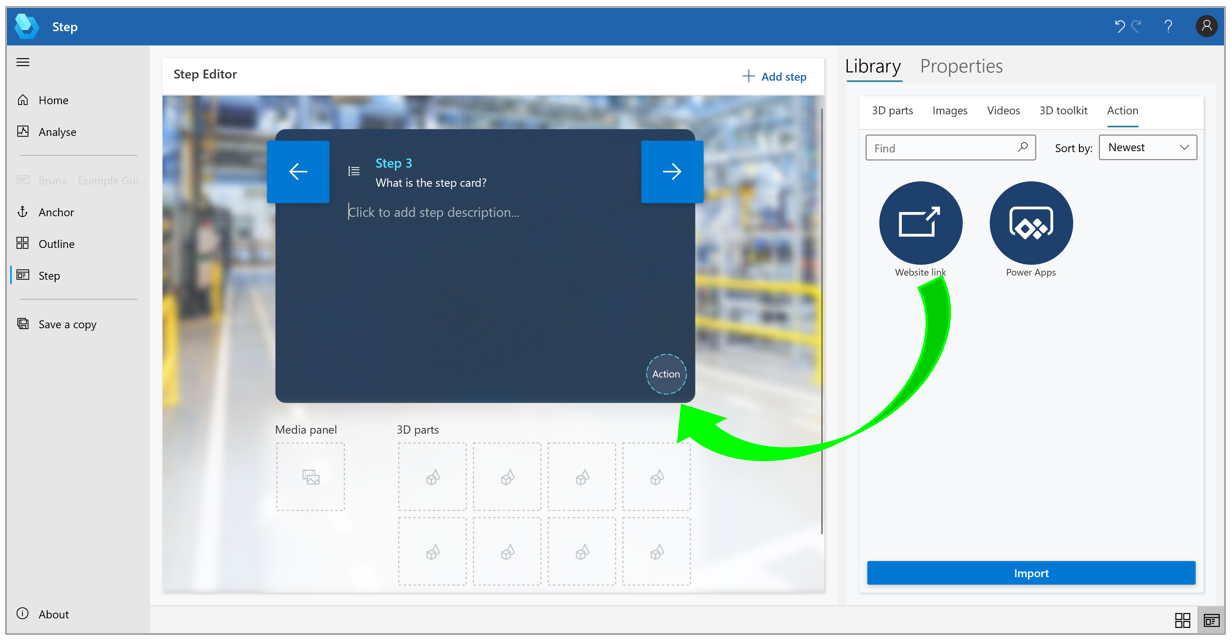1232x641 pixels.
Task: Toggle the panel view icon bottom right corner
Action: pyautogui.click(x=1210, y=620)
